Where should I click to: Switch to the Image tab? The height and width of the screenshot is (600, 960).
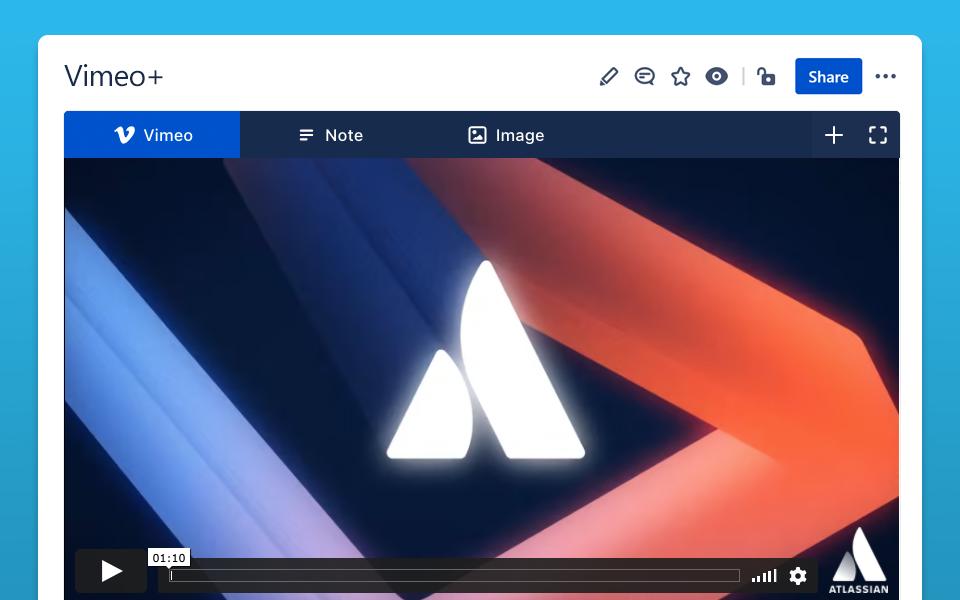coord(506,135)
